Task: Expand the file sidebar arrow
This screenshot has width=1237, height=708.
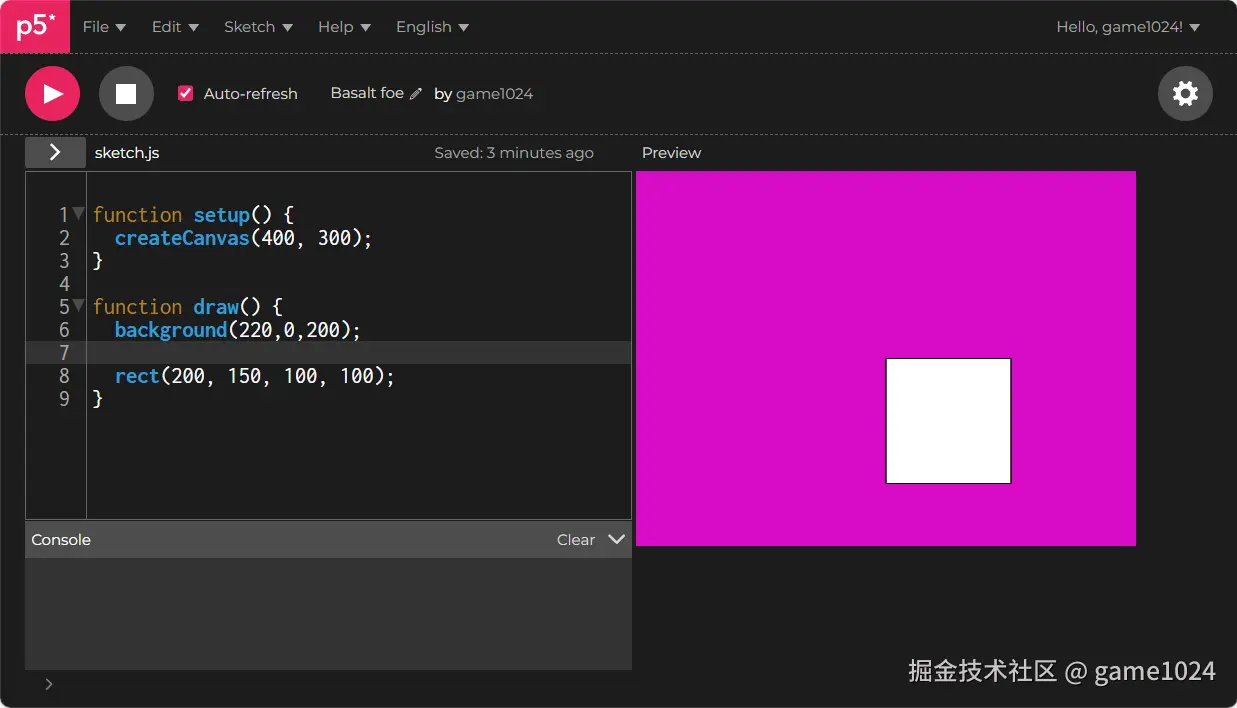Action: click(55, 152)
